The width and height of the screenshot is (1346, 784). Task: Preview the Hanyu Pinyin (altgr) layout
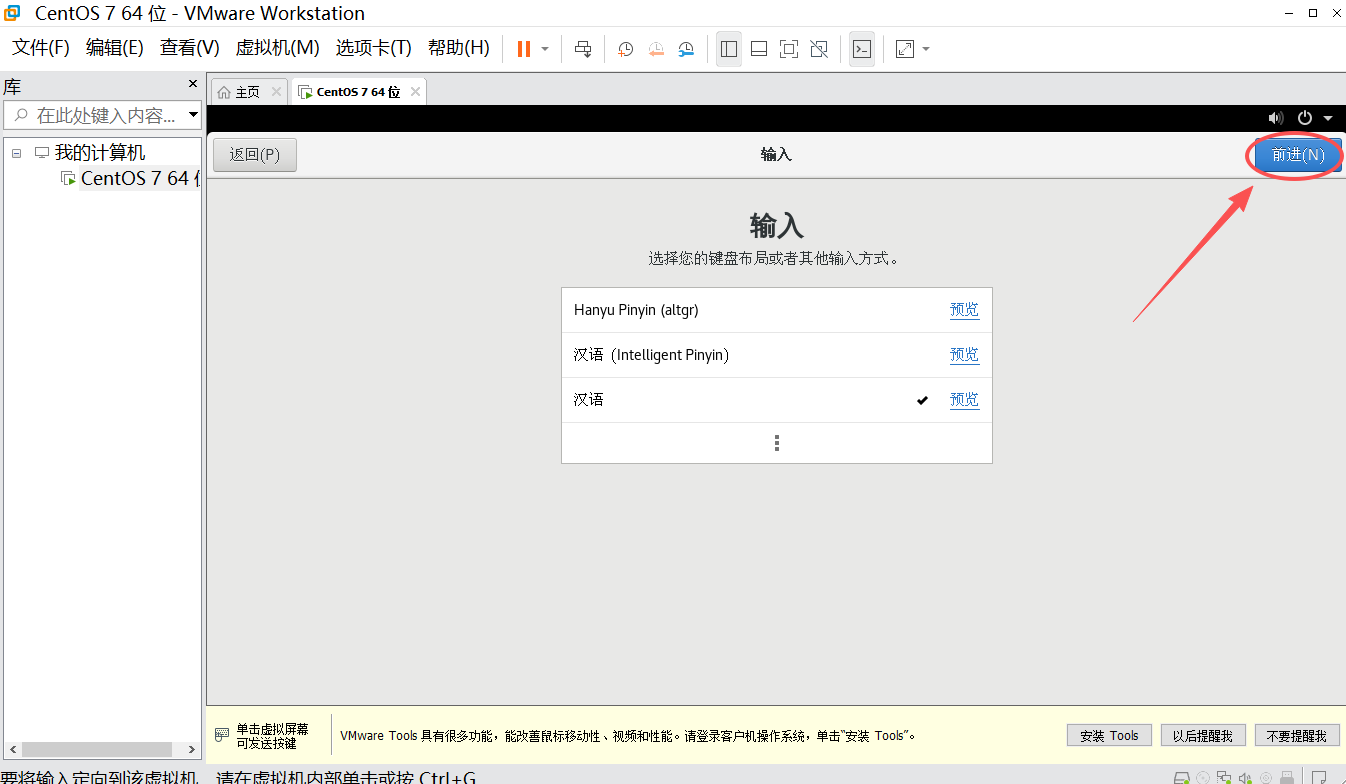point(964,310)
